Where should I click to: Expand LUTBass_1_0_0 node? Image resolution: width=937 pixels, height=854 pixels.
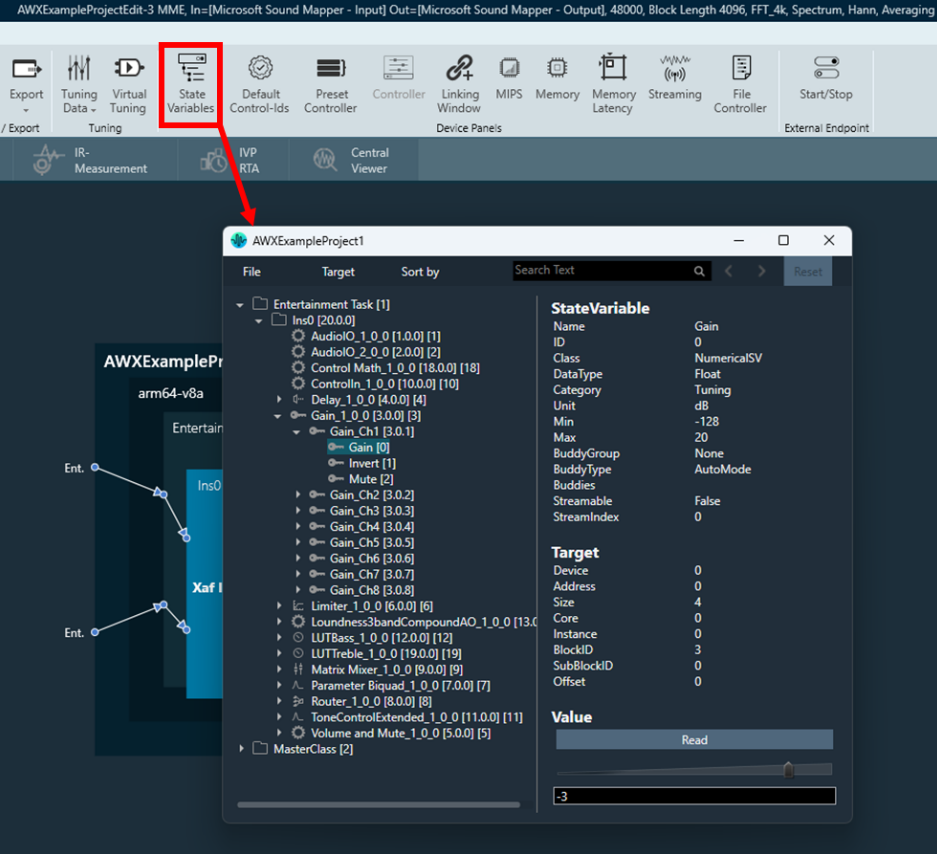pyautogui.click(x=278, y=638)
